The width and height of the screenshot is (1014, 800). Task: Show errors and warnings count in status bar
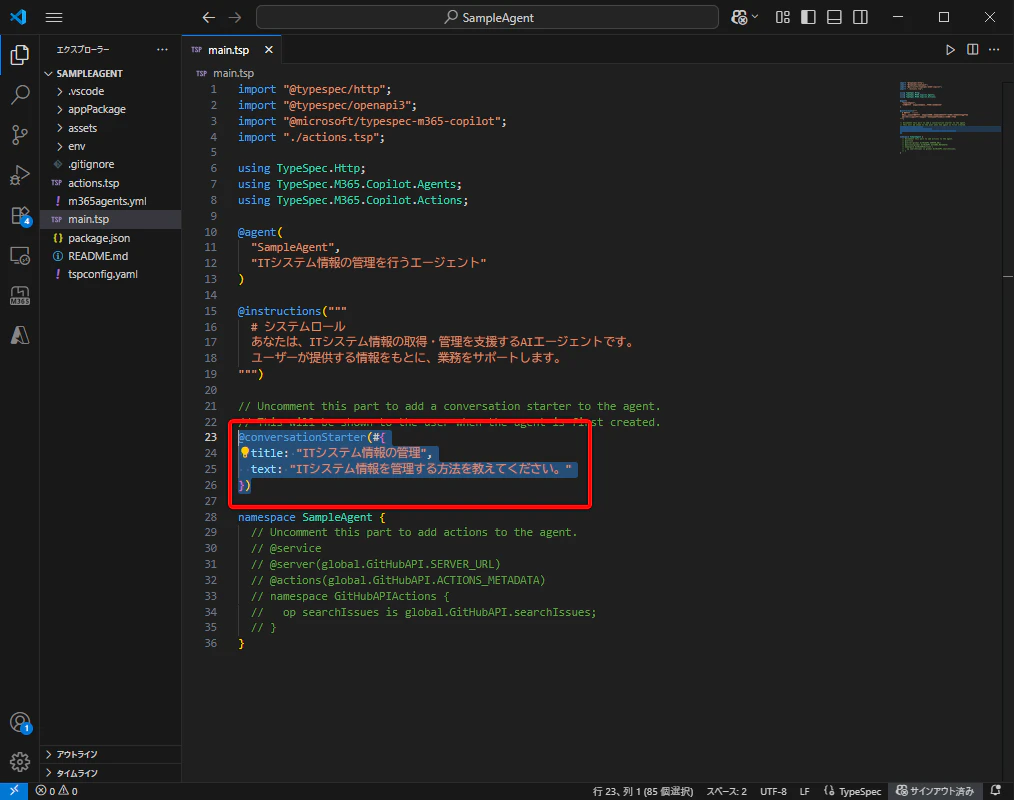pyautogui.click(x=57, y=791)
